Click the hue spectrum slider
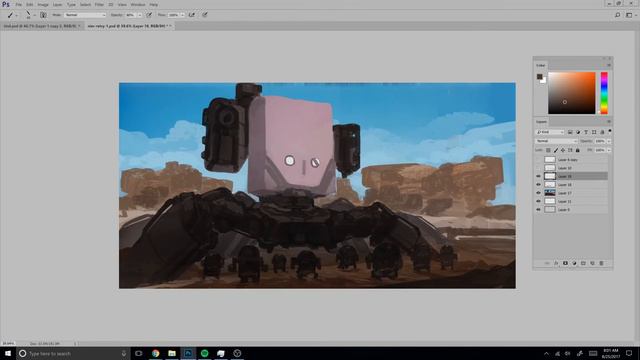Viewport: 640px width, 360px height. tap(604, 93)
